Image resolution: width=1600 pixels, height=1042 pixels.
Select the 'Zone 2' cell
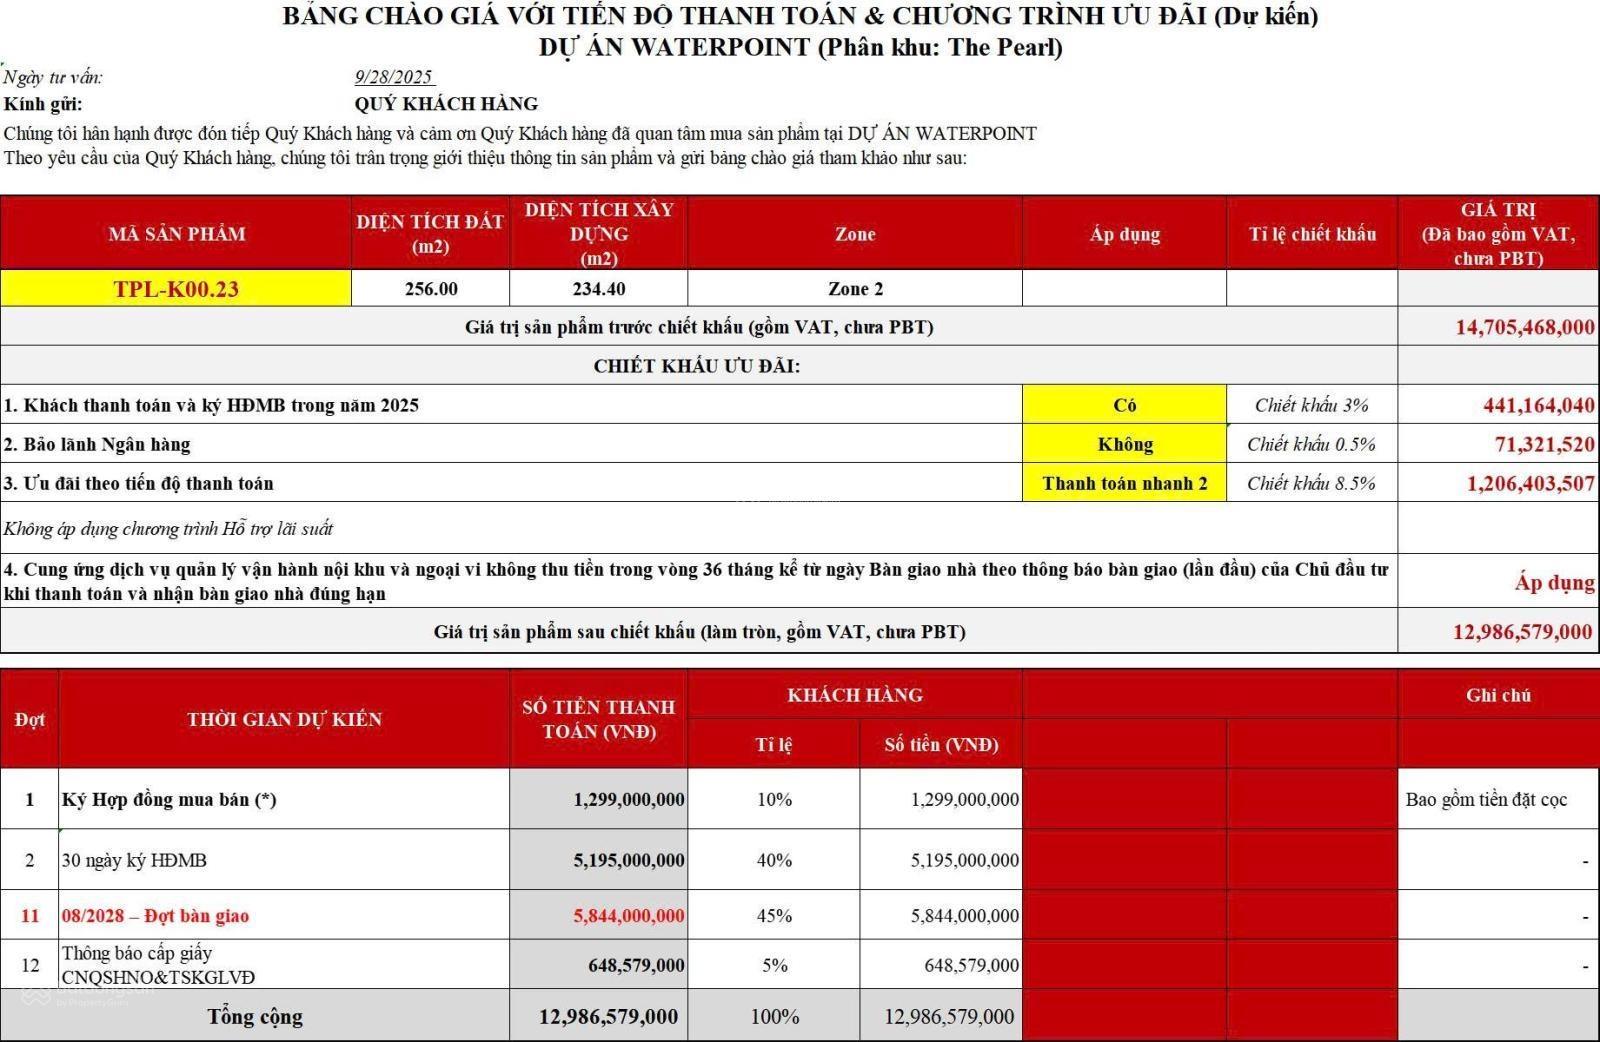(855, 289)
